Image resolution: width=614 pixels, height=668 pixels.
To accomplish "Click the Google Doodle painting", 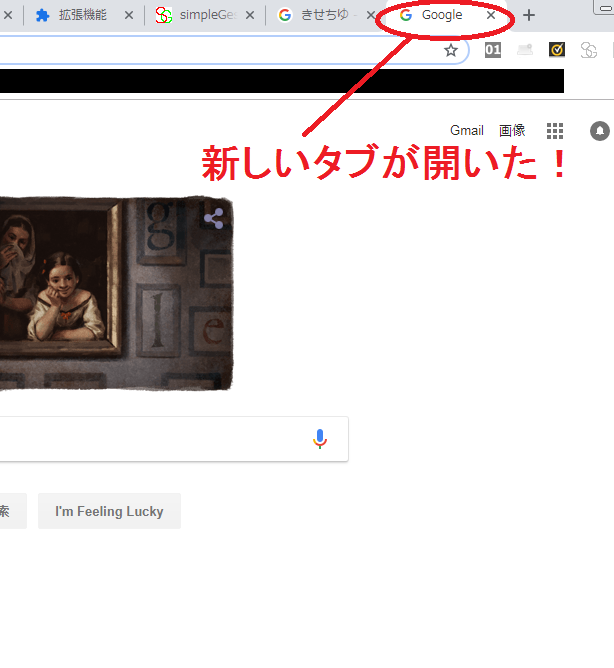I will click(x=116, y=294).
